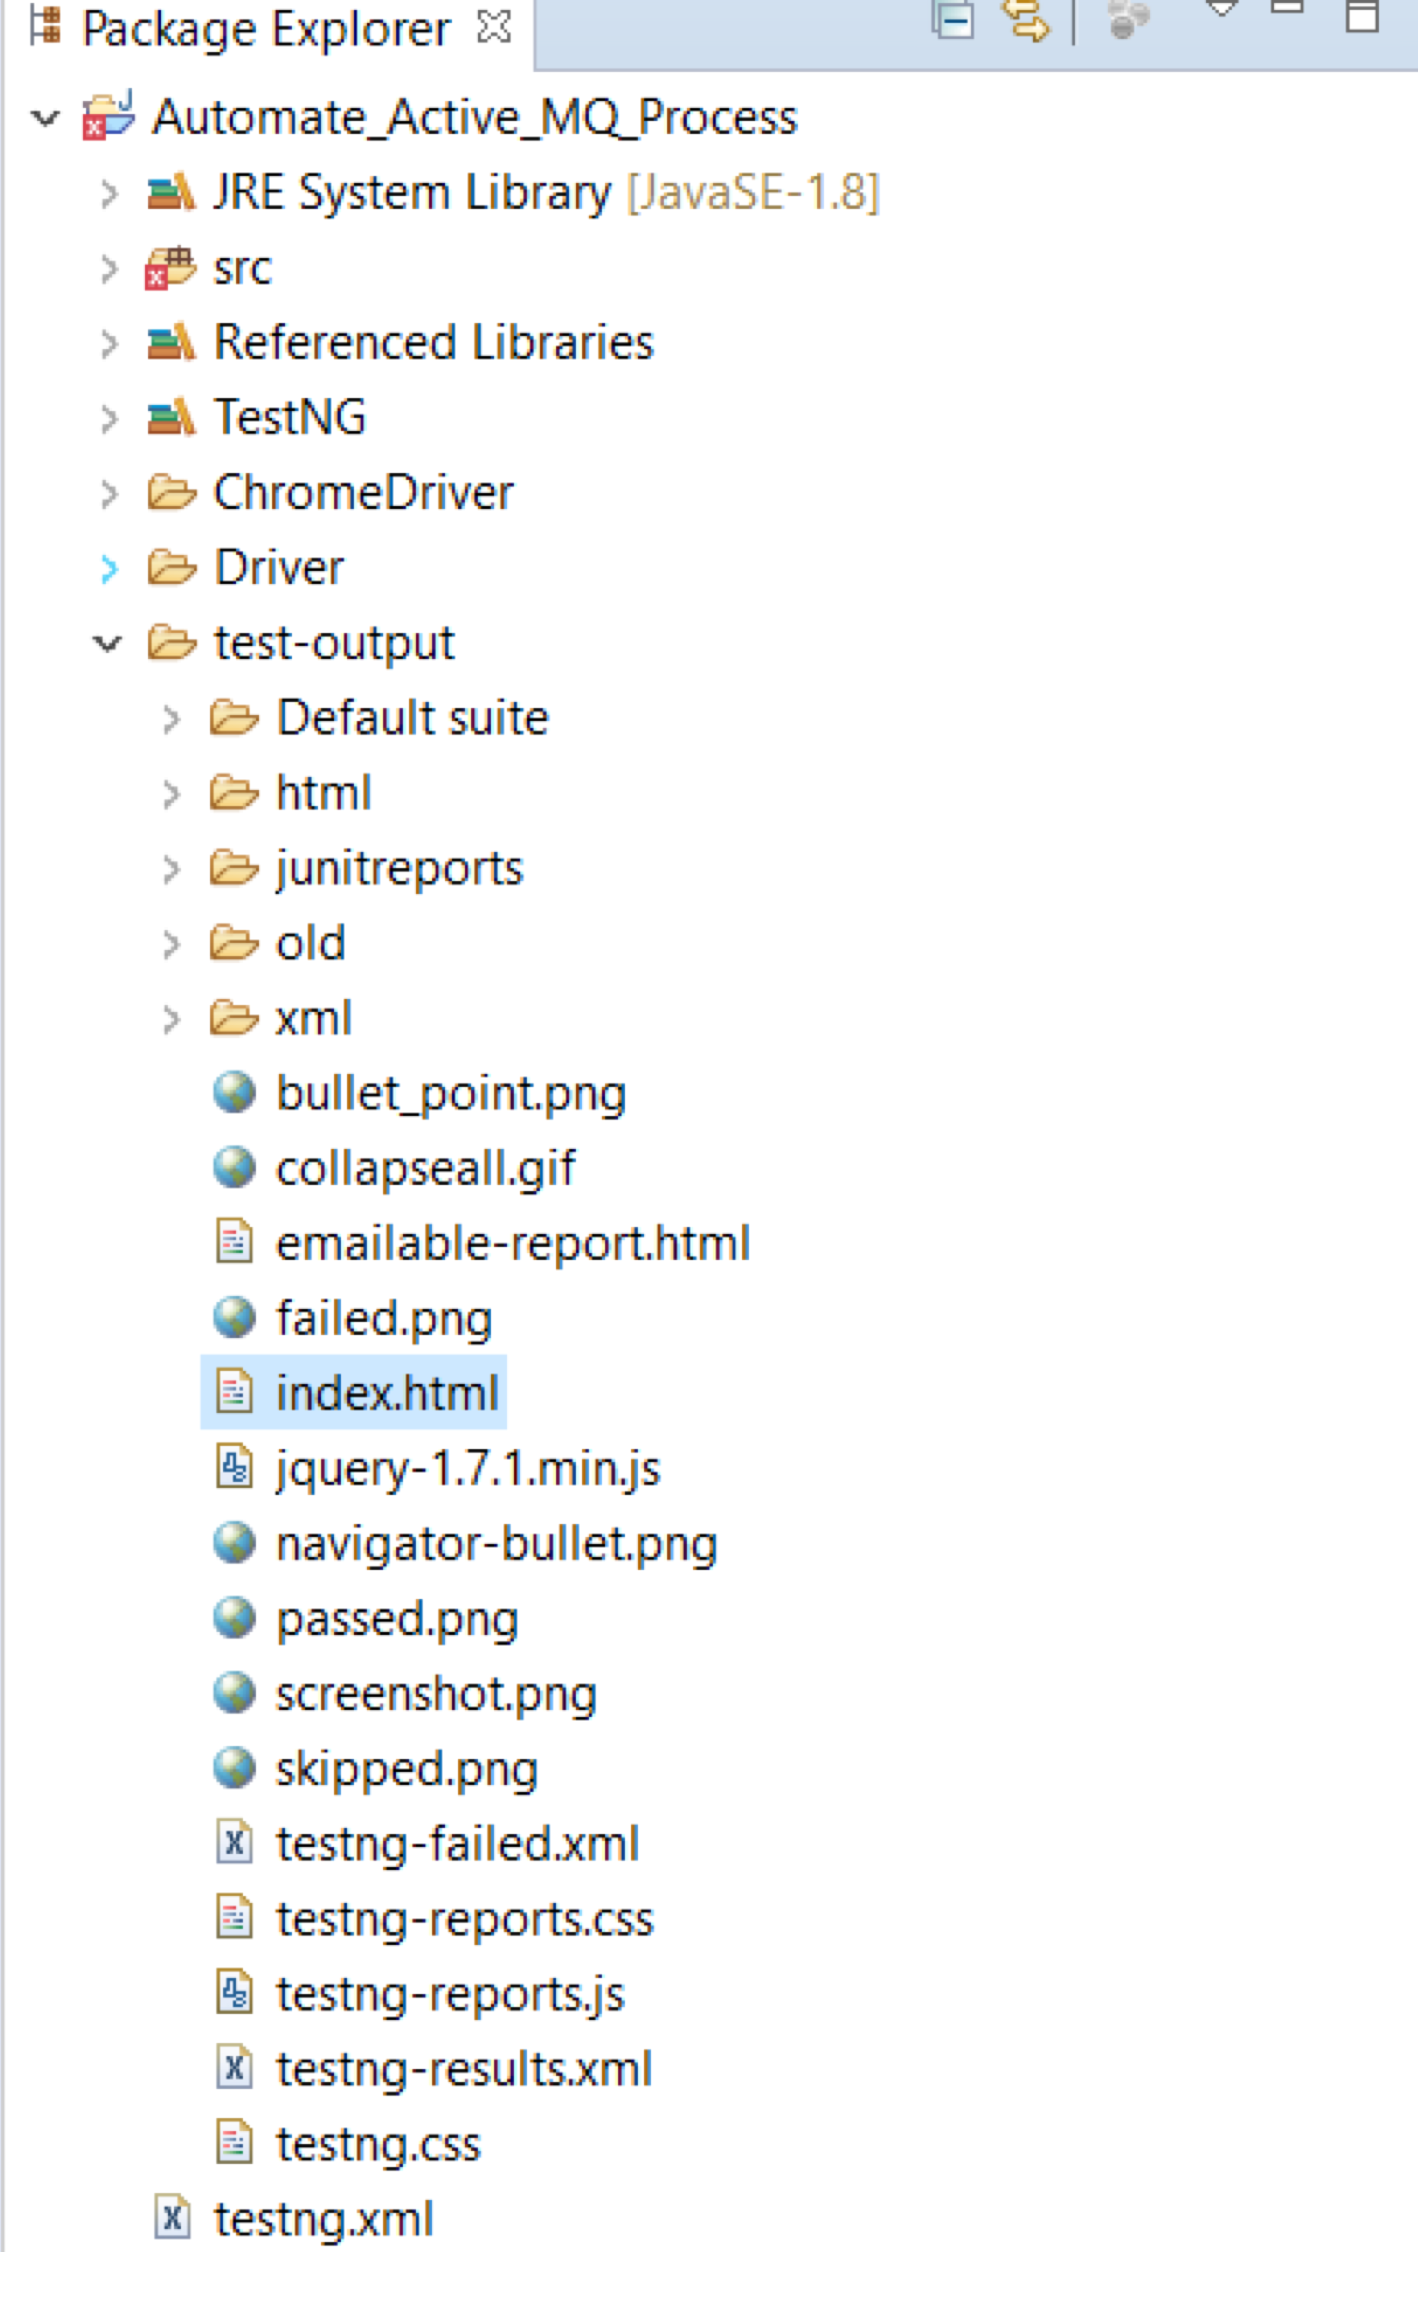Screen dimensions: 1418x2306
Task: Collapse the test-output folder
Action: pos(107,643)
